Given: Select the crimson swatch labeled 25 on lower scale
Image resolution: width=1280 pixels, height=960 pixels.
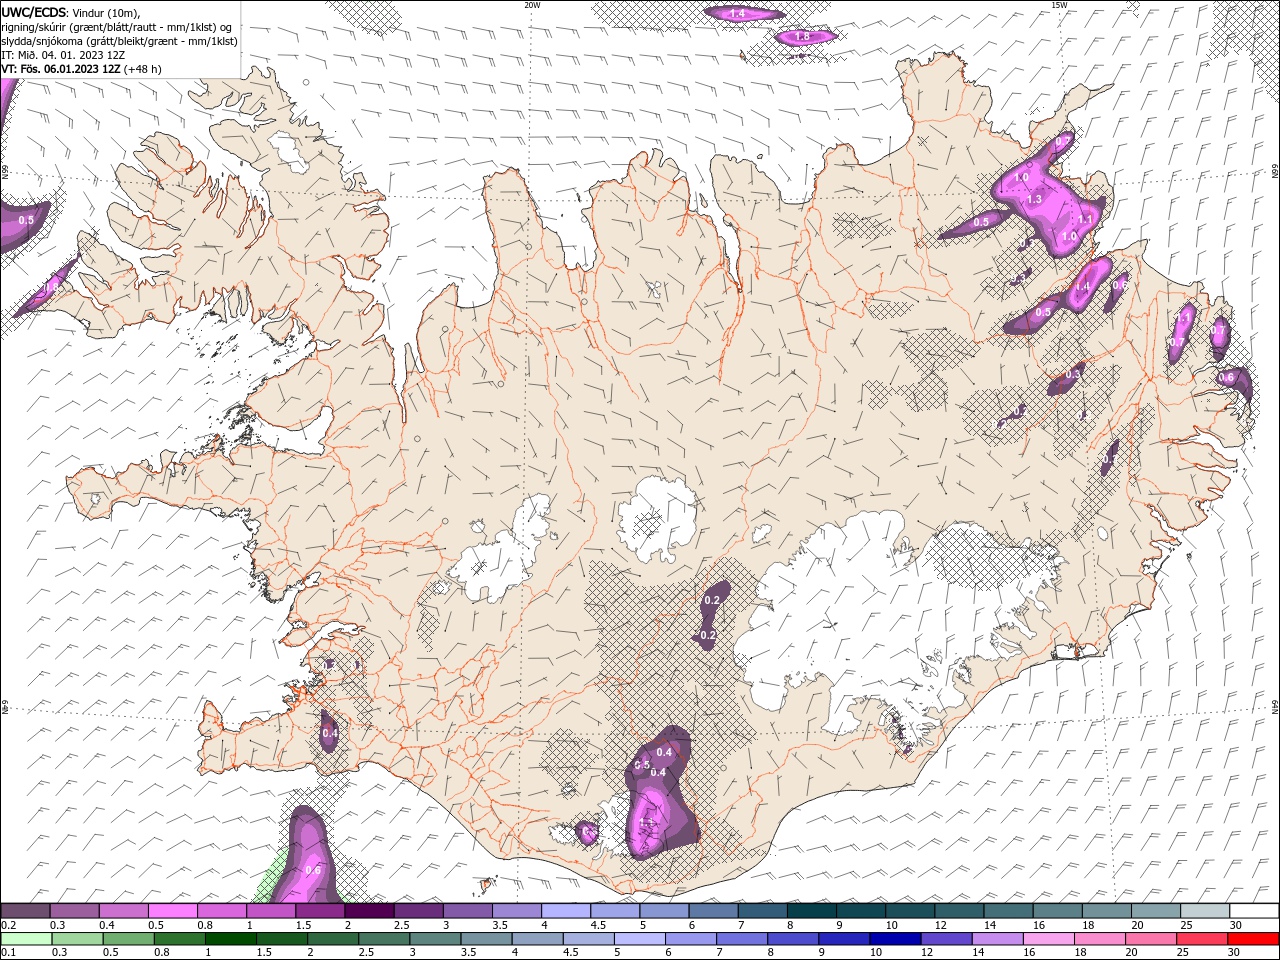Looking at the screenshot, I should [x=1202, y=939].
